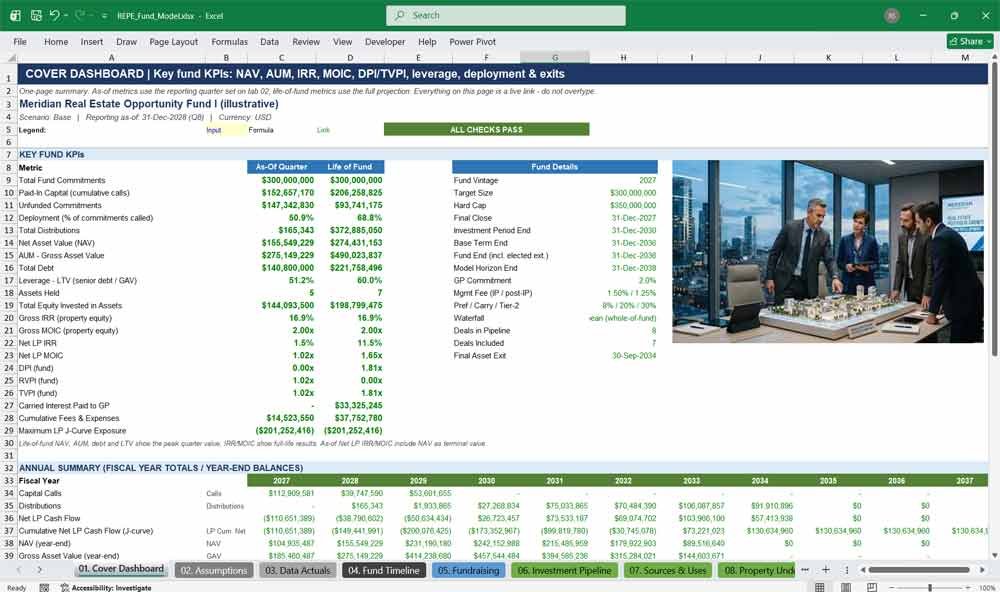Switch to Page Layout view in status bar
The width and height of the screenshot is (1000, 592).
846,587
